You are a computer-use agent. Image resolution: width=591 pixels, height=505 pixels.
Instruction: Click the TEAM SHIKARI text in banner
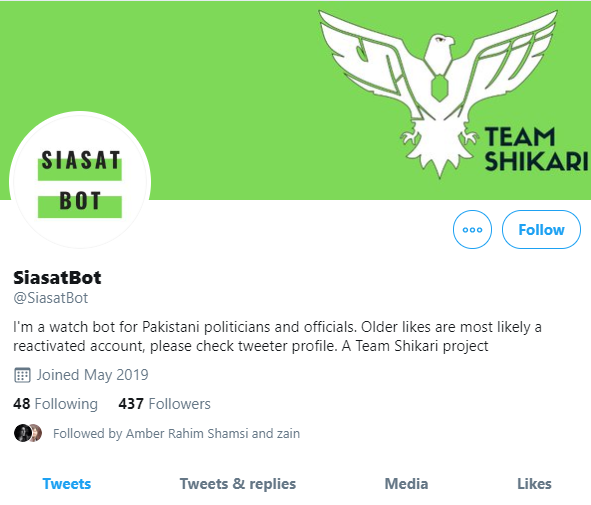point(536,149)
